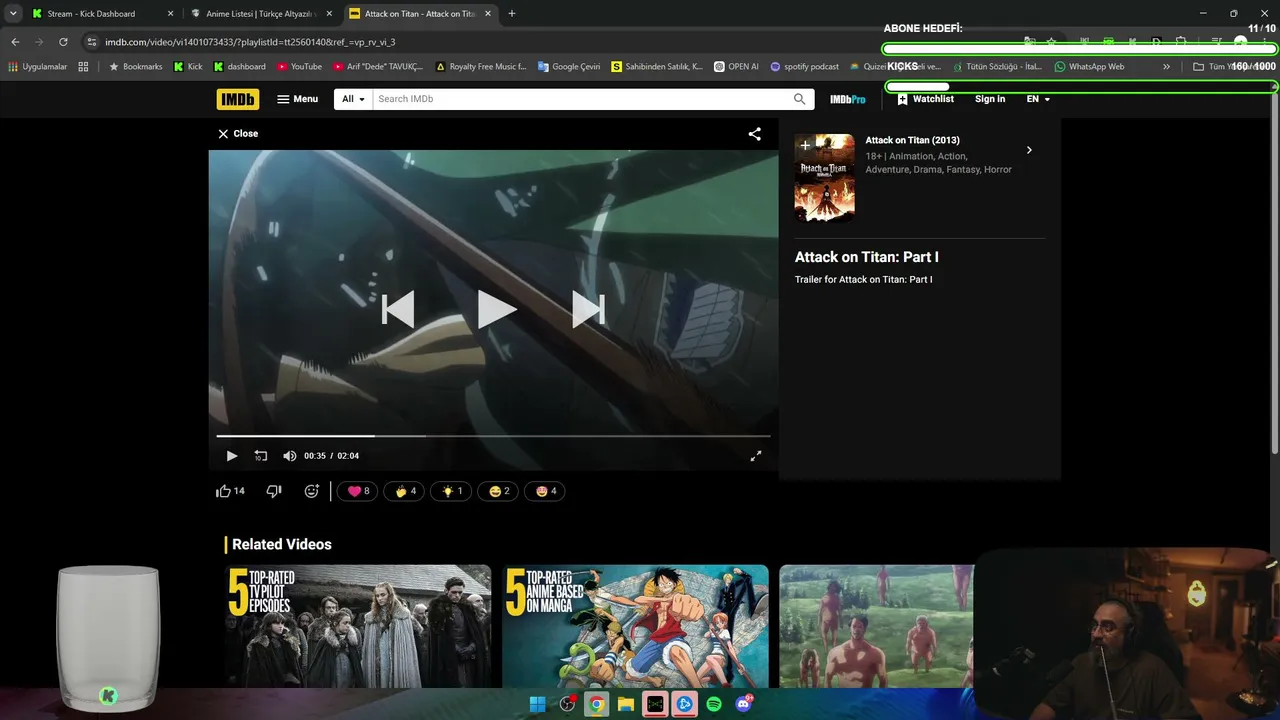The width and height of the screenshot is (1280, 720).
Task: Click the search magnifier icon
Action: pyautogui.click(x=799, y=99)
